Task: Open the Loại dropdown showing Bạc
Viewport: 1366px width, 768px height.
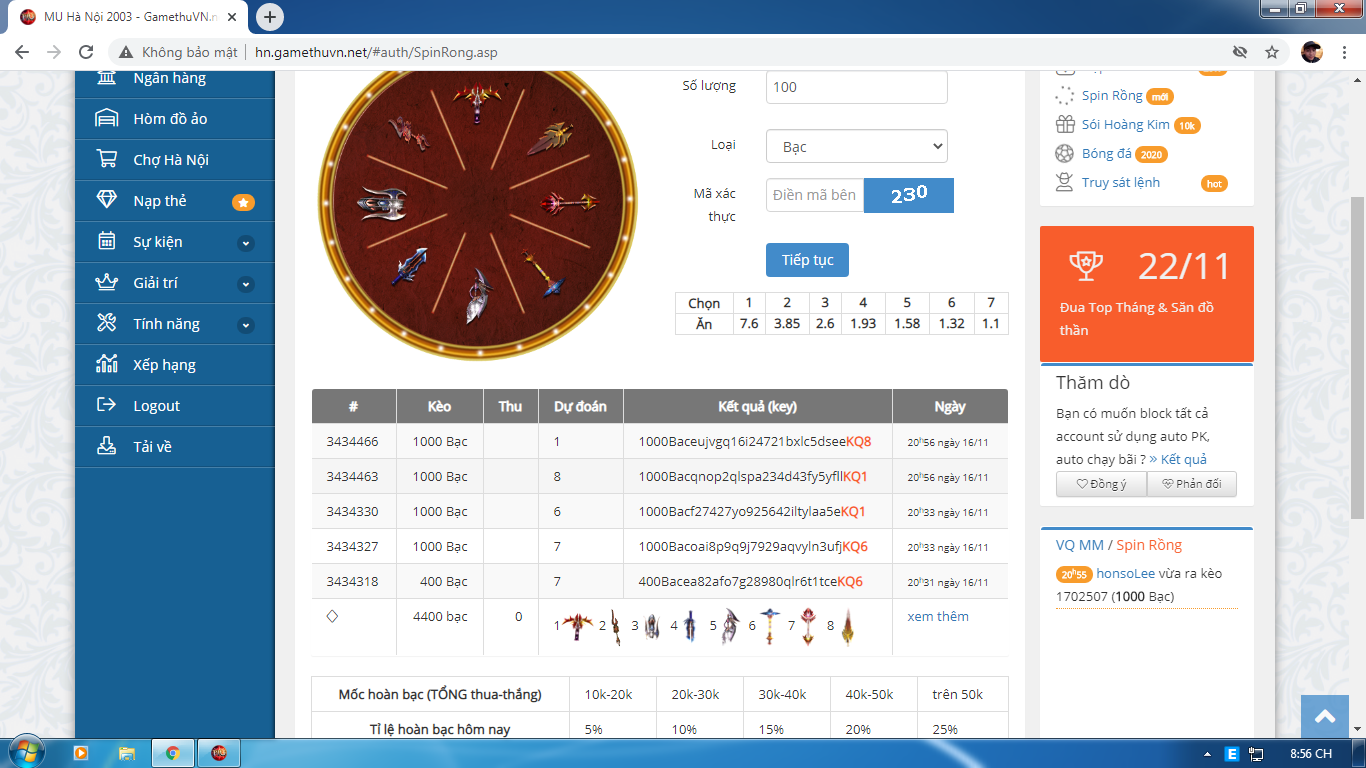Action: click(x=856, y=146)
